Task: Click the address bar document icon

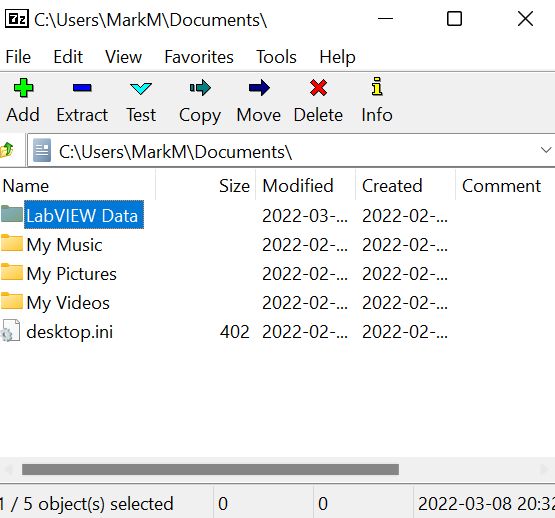Action: (x=42, y=150)
